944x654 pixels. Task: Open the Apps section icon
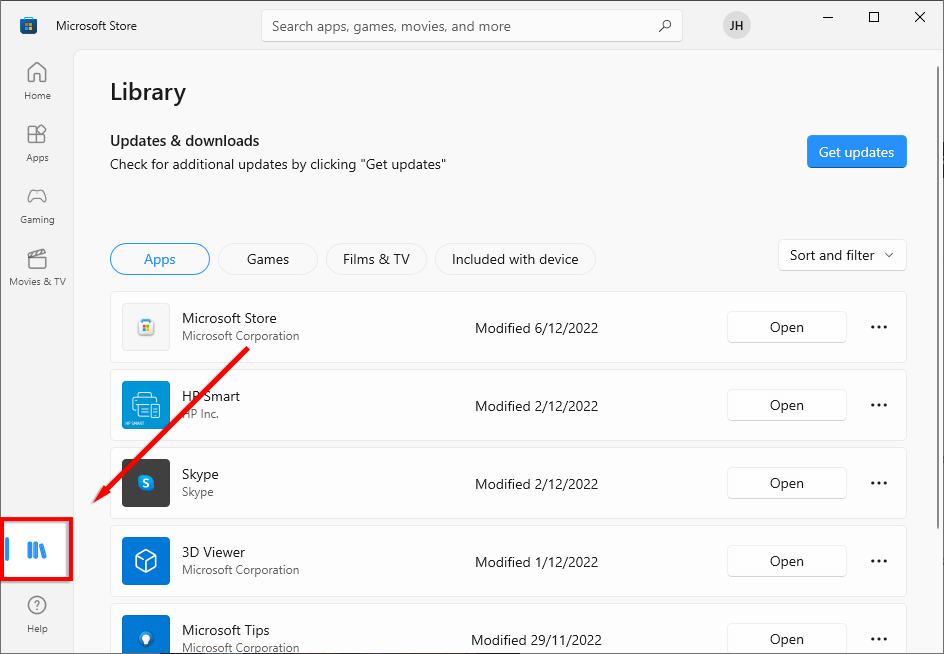tap(37, 143)
